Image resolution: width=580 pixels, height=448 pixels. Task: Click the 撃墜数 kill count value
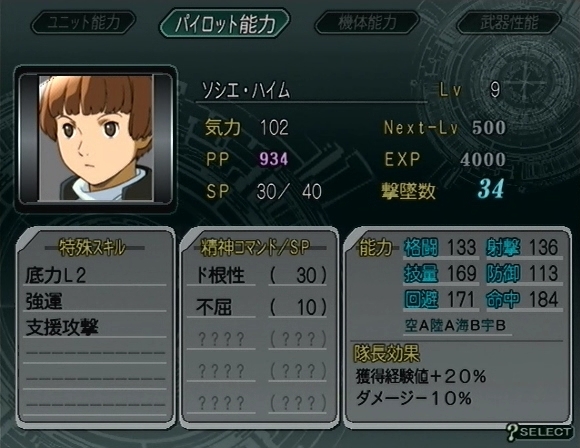click(491, 189)
